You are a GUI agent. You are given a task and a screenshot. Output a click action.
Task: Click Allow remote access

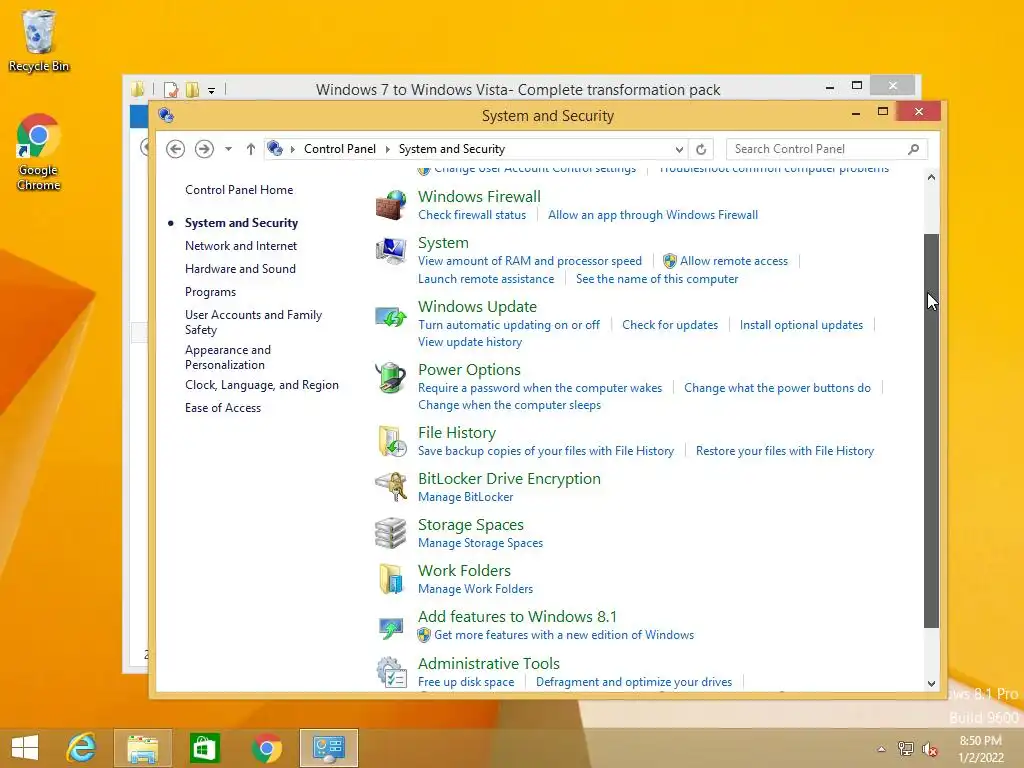(734, 261)
